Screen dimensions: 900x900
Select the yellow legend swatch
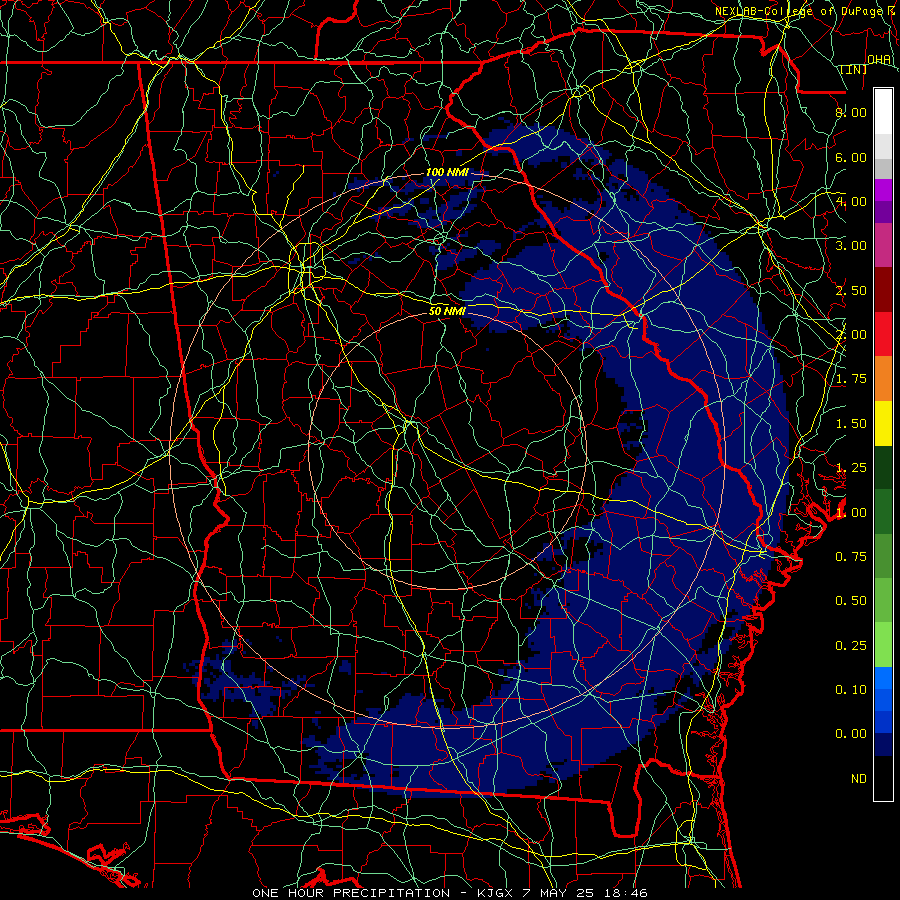883,423
